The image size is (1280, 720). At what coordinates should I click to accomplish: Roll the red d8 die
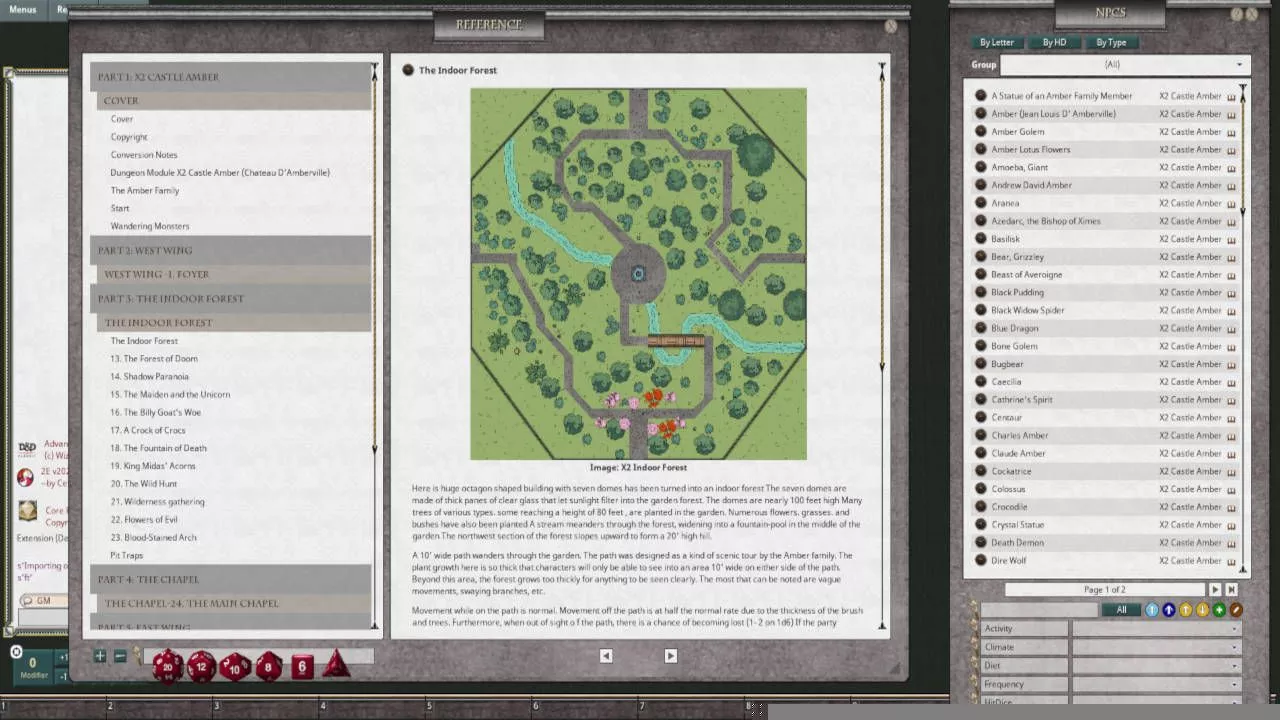point(269,666)
